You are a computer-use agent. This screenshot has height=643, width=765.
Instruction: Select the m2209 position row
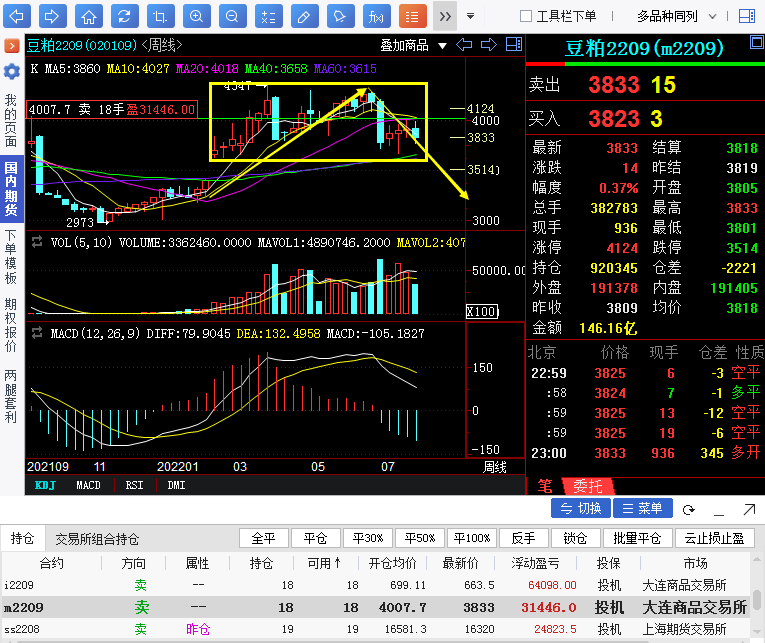click(380, 607)
